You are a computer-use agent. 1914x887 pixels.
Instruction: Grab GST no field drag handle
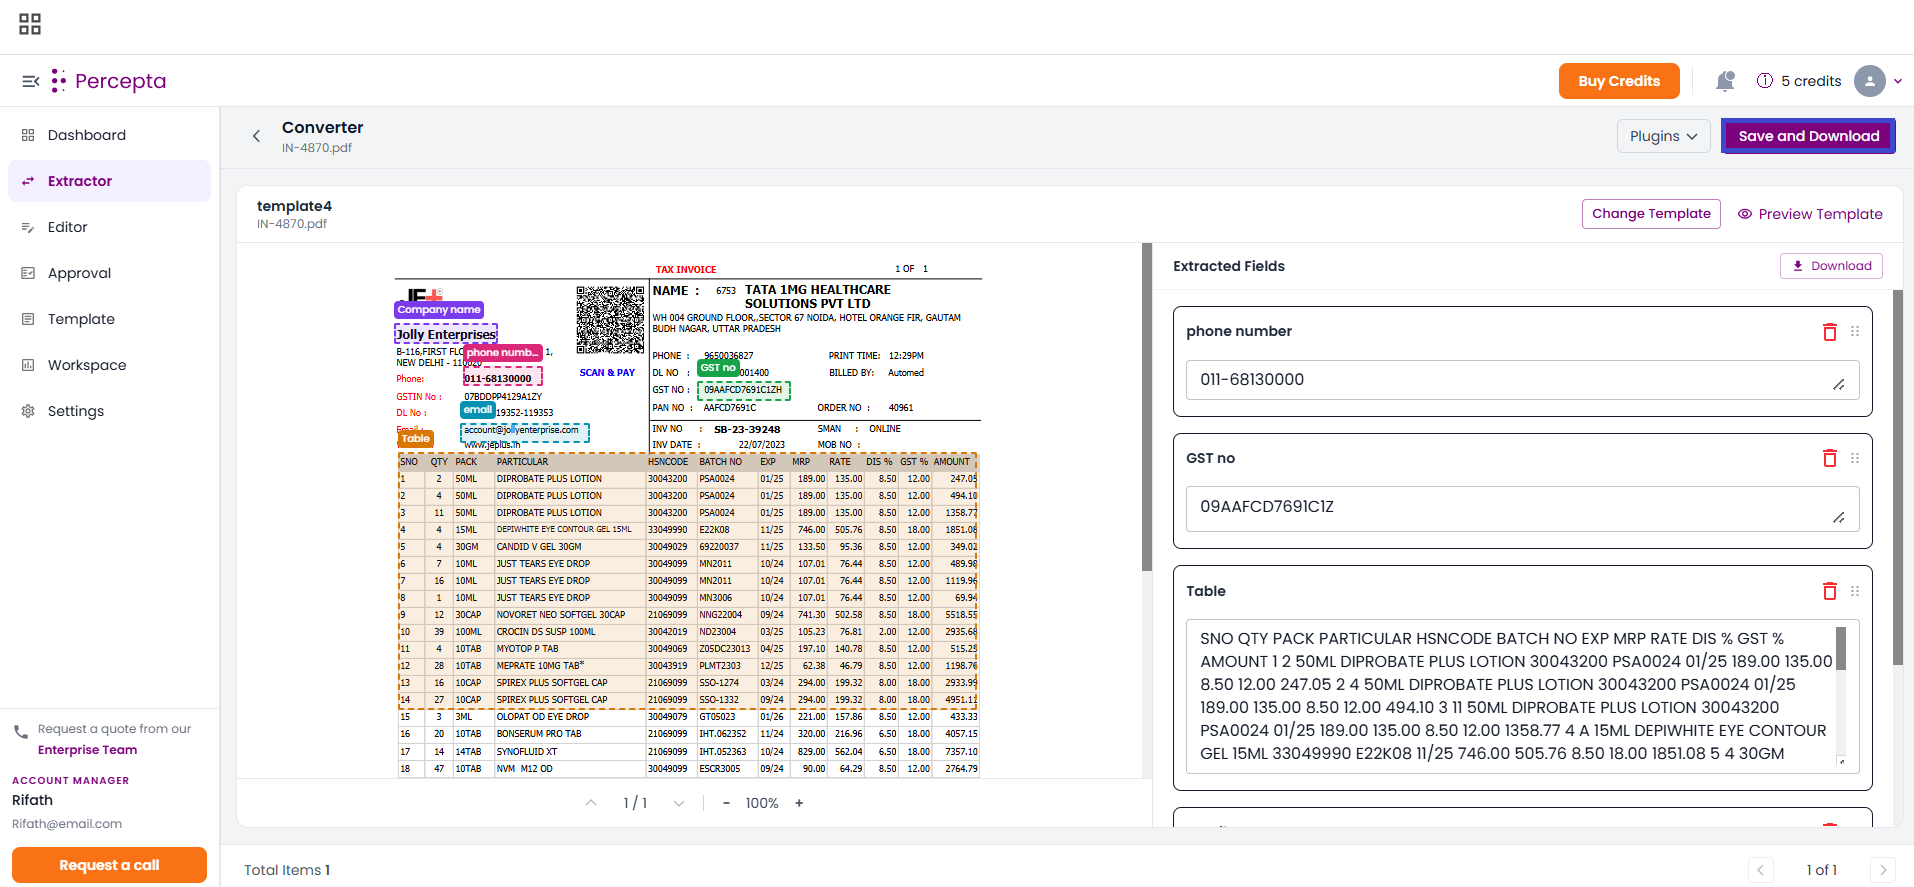1855,458
